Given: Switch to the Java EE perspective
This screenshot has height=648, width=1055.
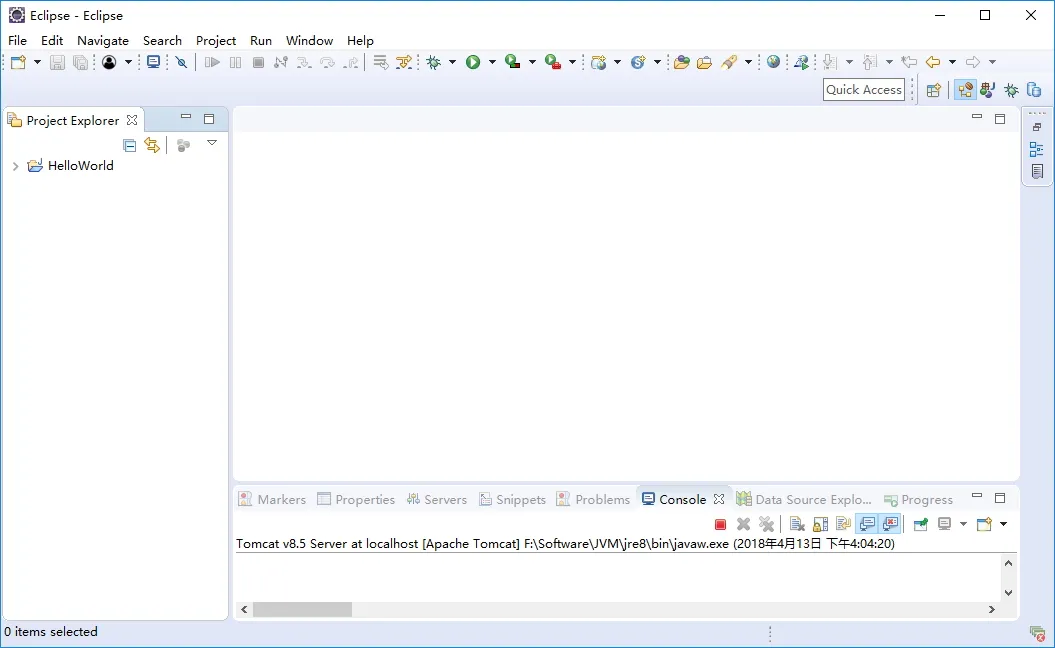Looking at the screenshot, I should [x=965, y=90].
